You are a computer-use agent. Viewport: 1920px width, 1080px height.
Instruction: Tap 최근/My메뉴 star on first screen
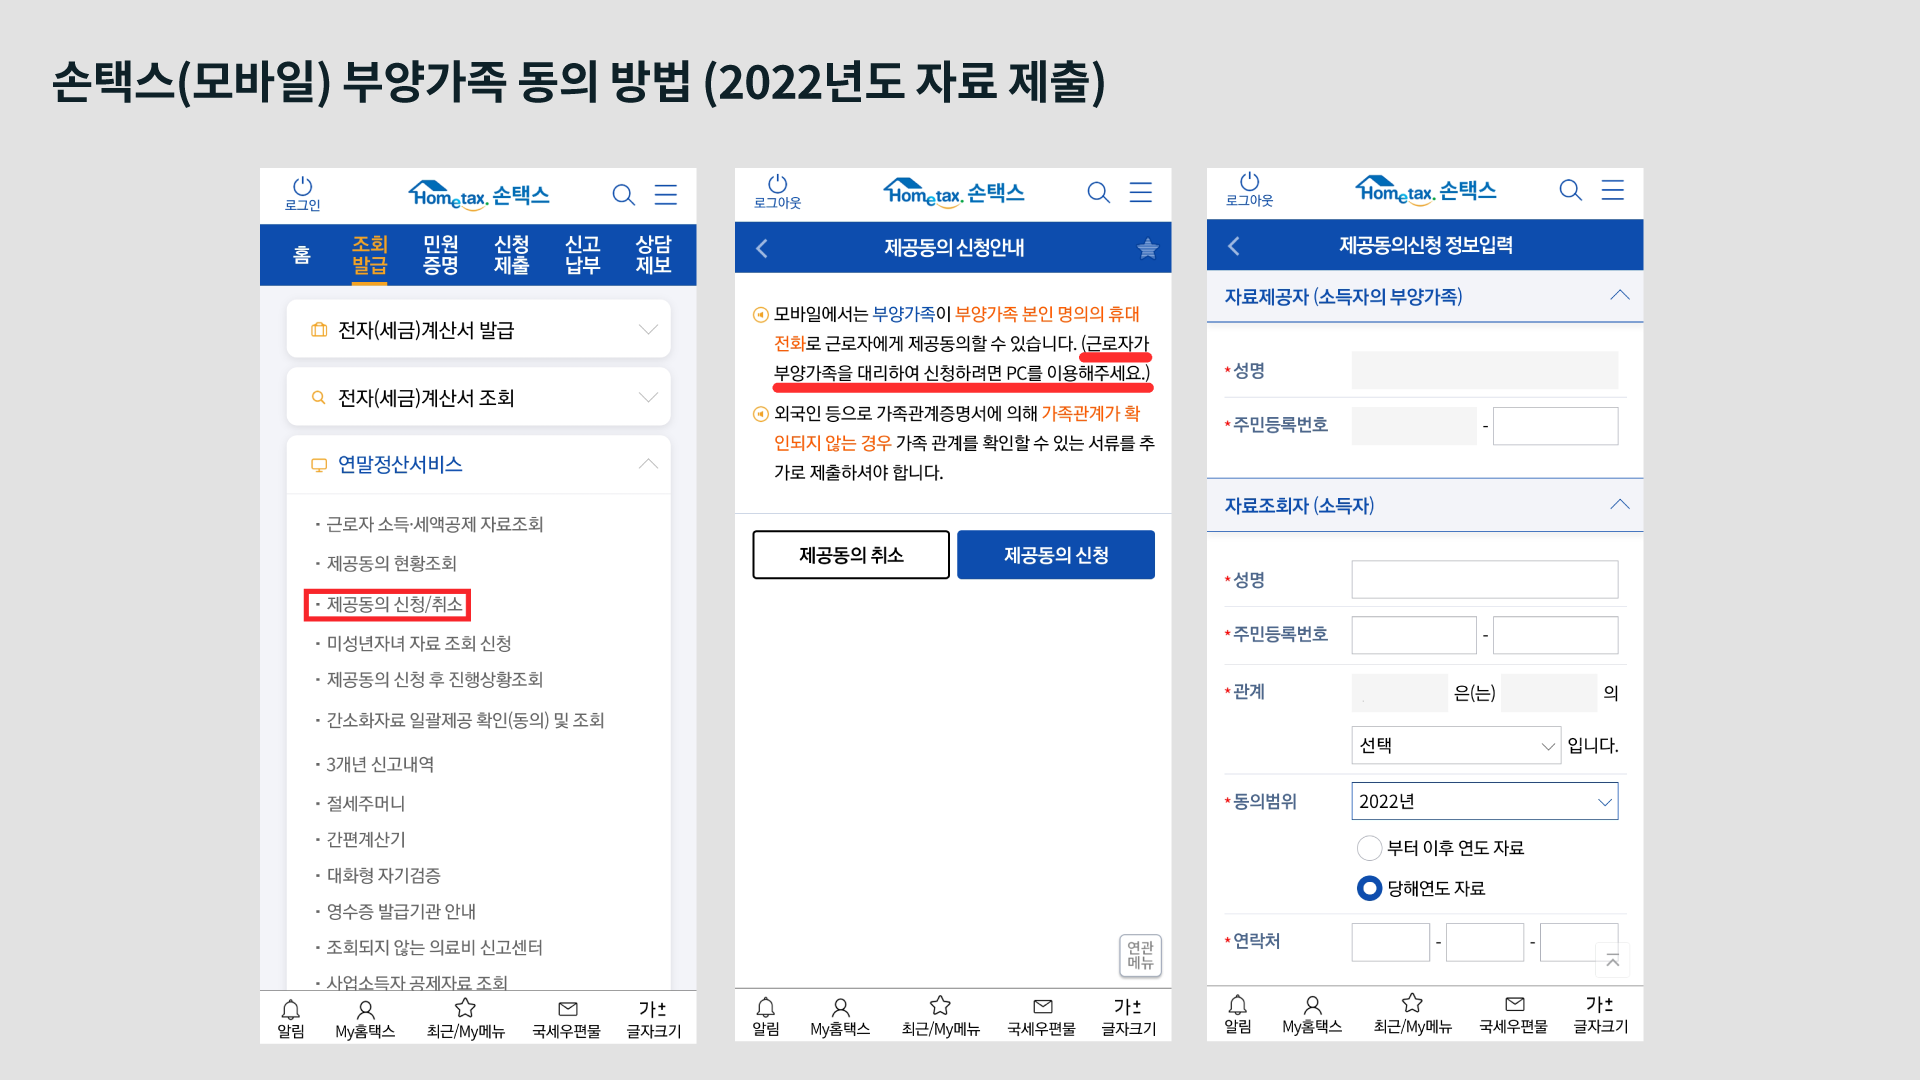(x=465, y=1018)
